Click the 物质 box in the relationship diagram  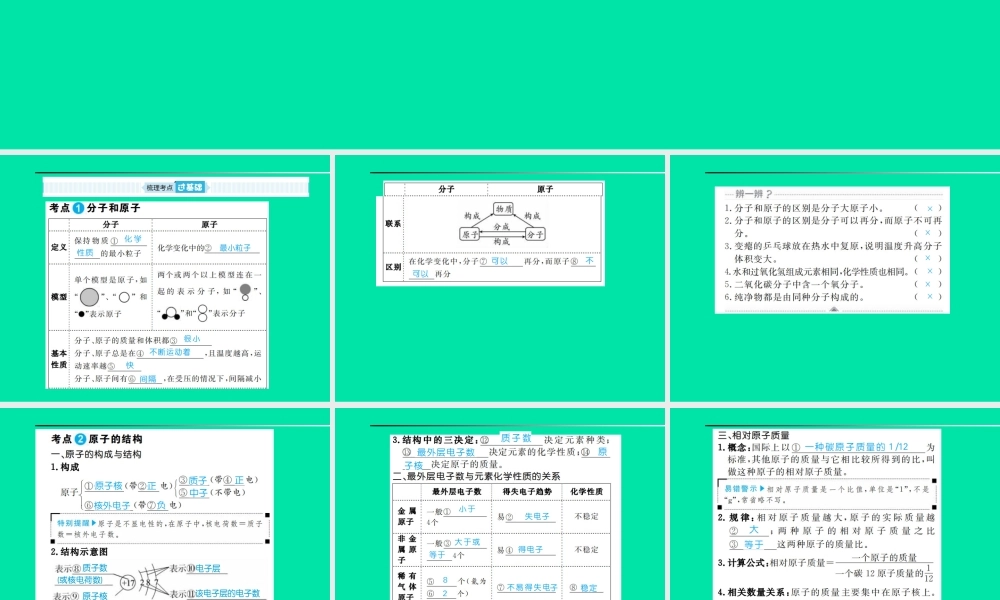pos(503,209)
